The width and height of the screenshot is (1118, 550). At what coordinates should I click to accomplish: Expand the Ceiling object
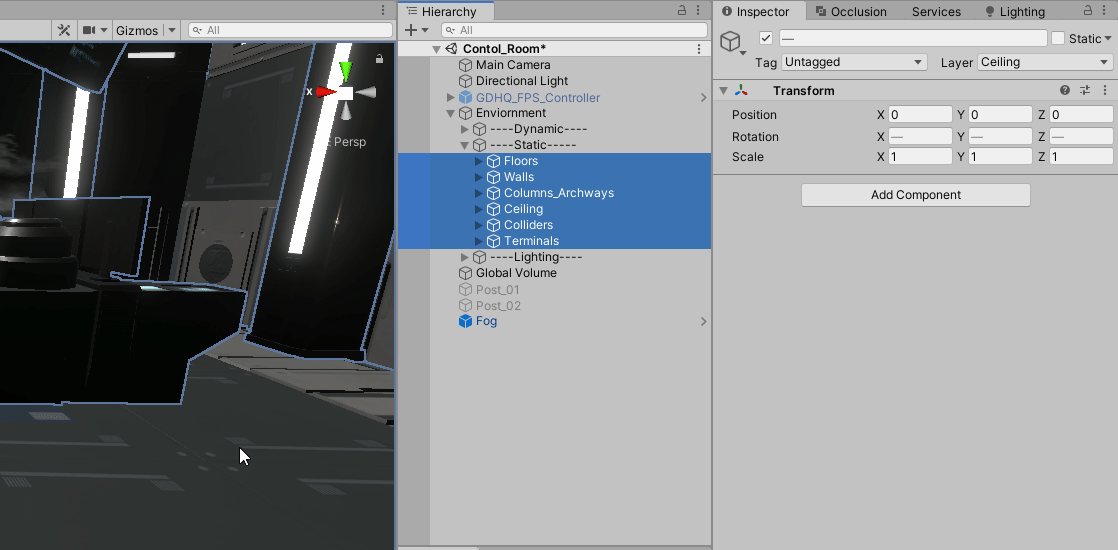[x=479, y=209]
